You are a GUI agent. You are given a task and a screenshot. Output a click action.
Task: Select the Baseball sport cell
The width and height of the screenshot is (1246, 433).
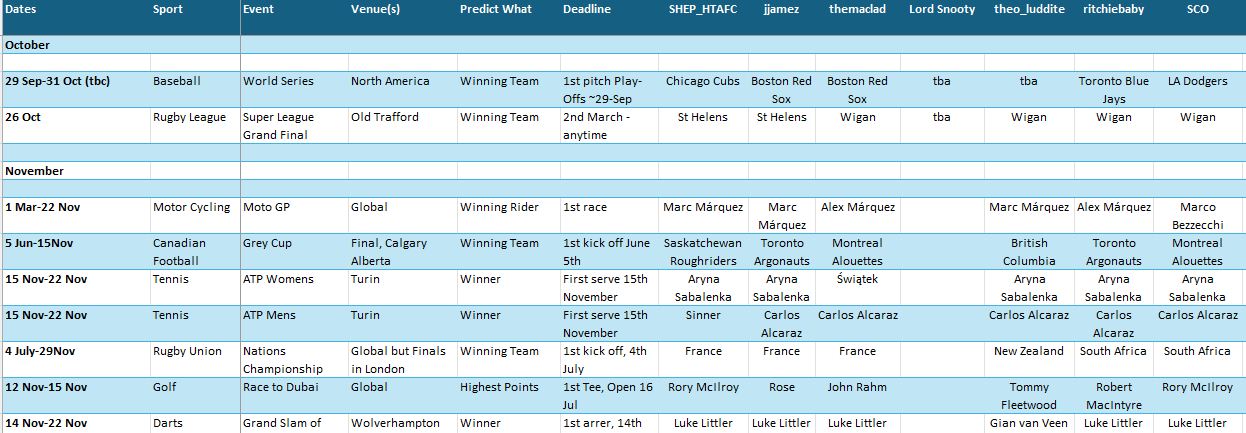(x=195, y=89)
